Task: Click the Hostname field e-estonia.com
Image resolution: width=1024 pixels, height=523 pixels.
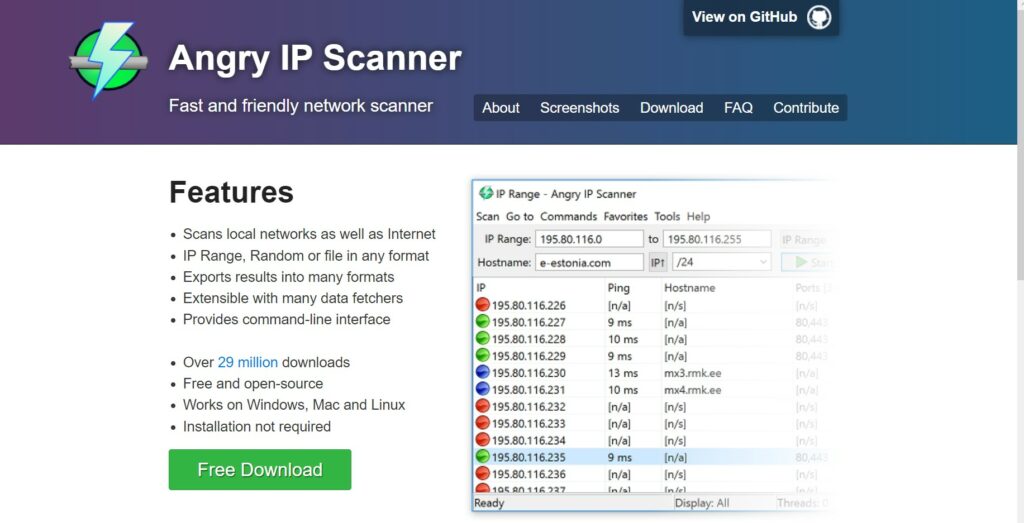Action: click(589, 262)
